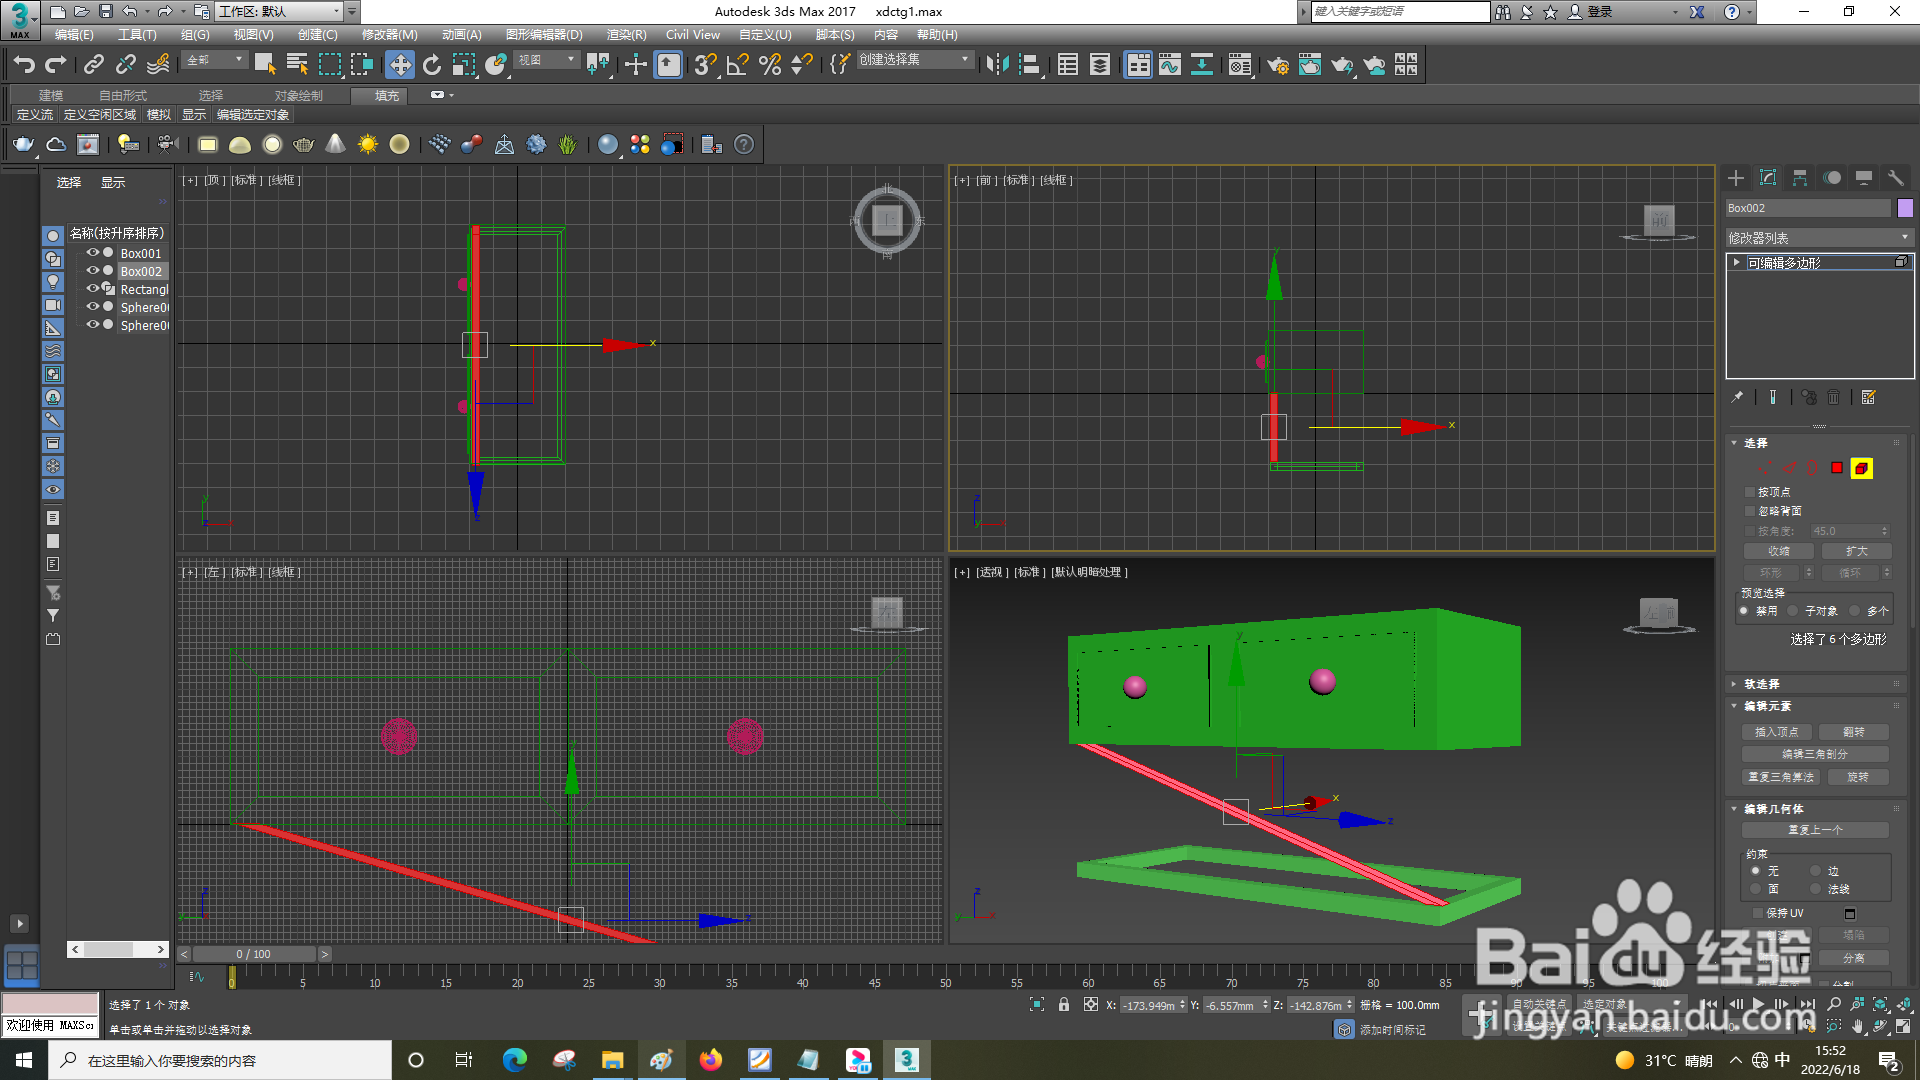Click the Select by Name icon
The width and height of the screenshot is (1920, 1082).
(297, 65)
